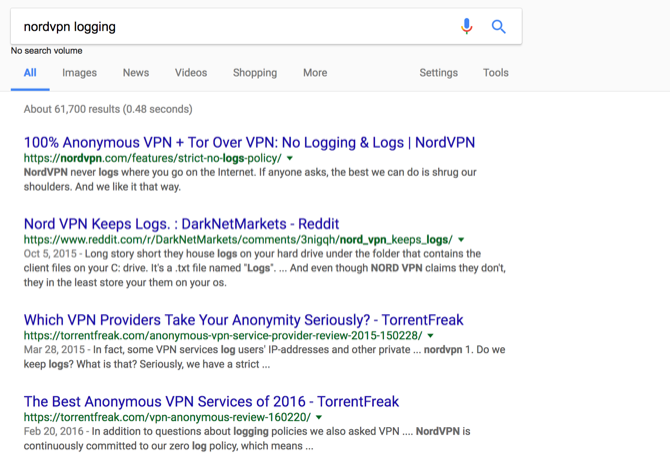Open the Videos tab

(x=191, y=73)
